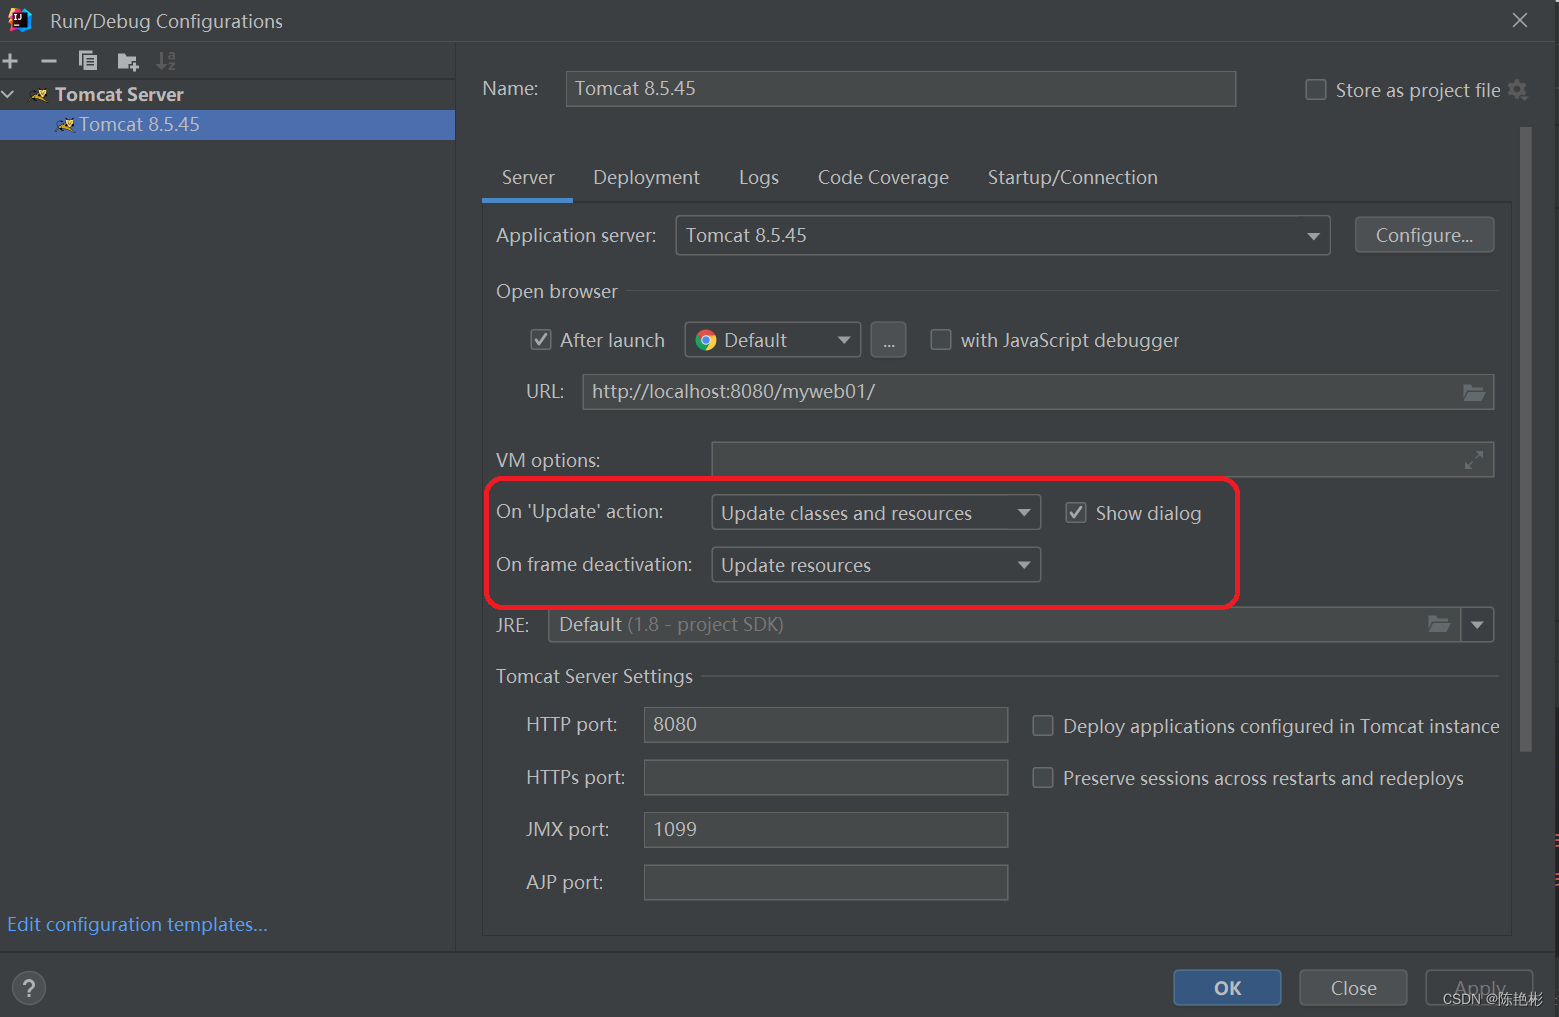Open help with the question mark icon
This screenshot has width=1559, height=1017.
pyautogui.click(x=29, y=988)
